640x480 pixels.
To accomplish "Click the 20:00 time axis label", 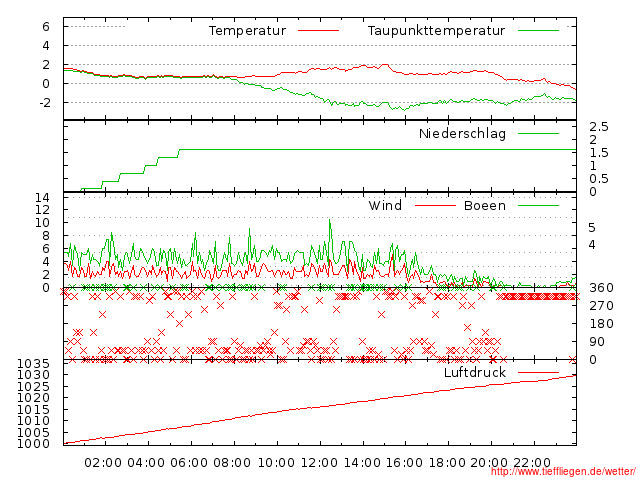I will click(x=489, y=463).
